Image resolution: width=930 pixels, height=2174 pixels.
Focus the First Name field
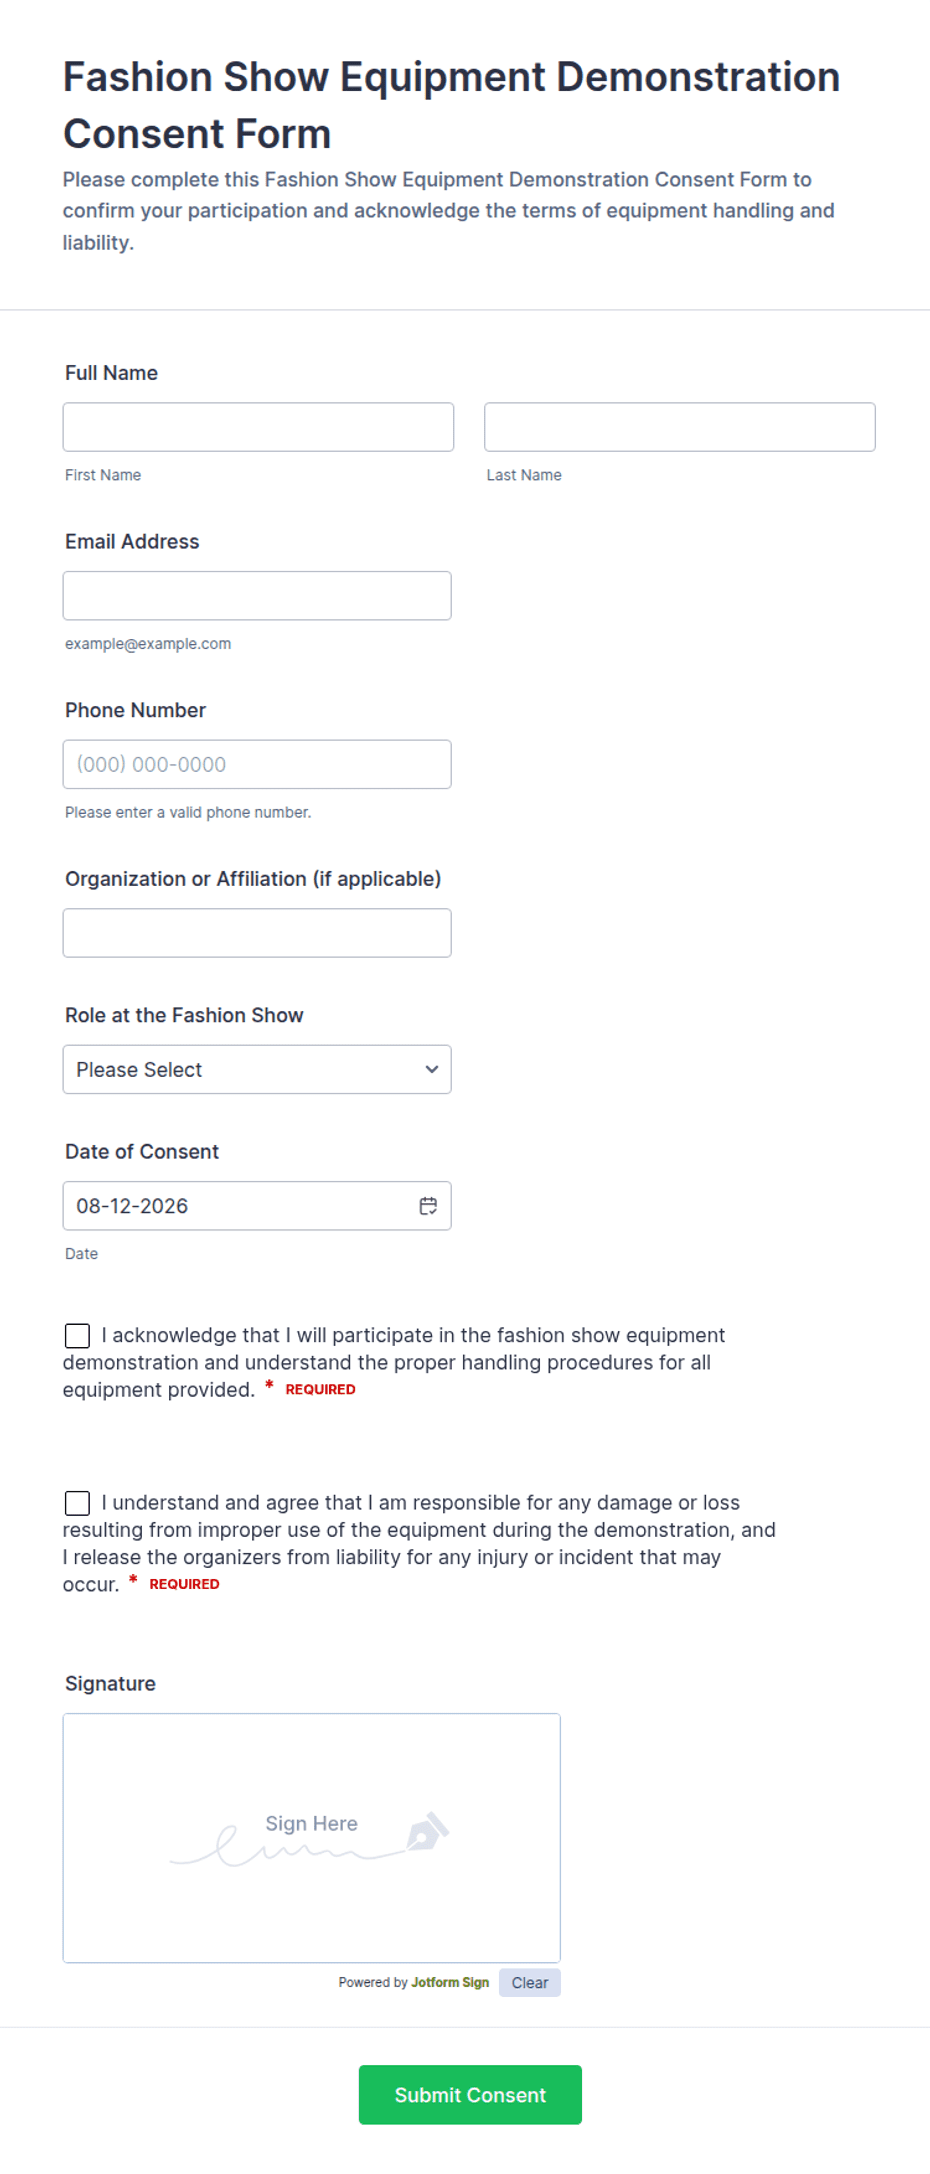258,427
